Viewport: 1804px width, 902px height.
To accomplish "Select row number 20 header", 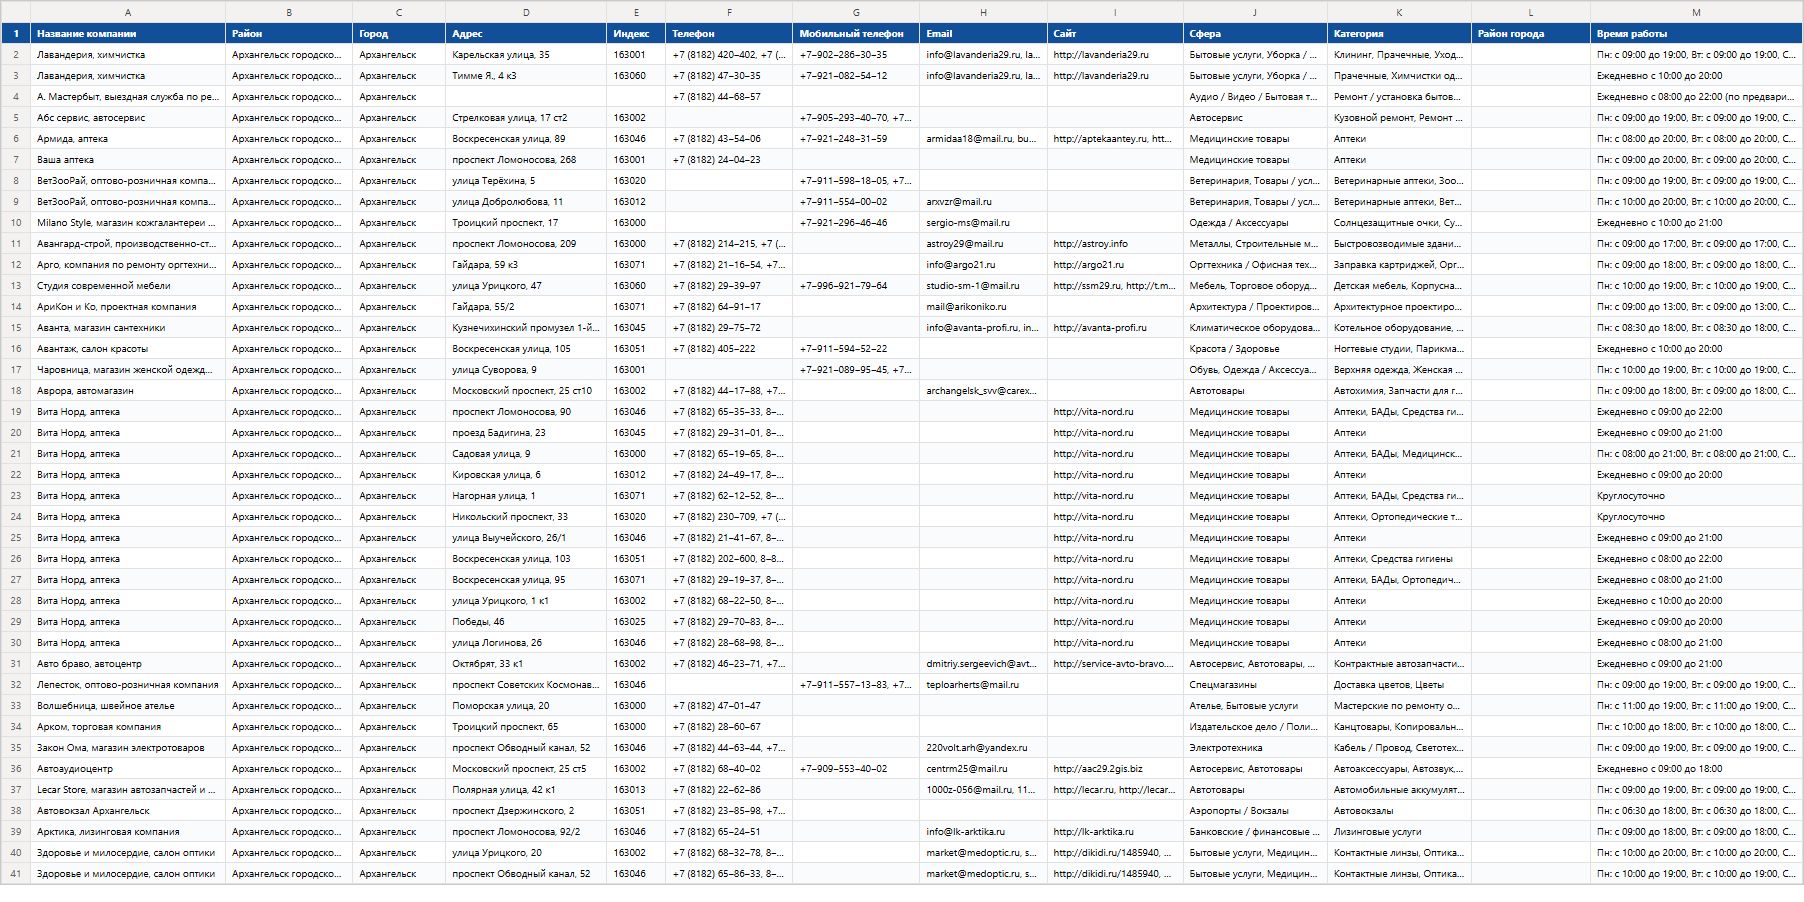I will (16, 433).
